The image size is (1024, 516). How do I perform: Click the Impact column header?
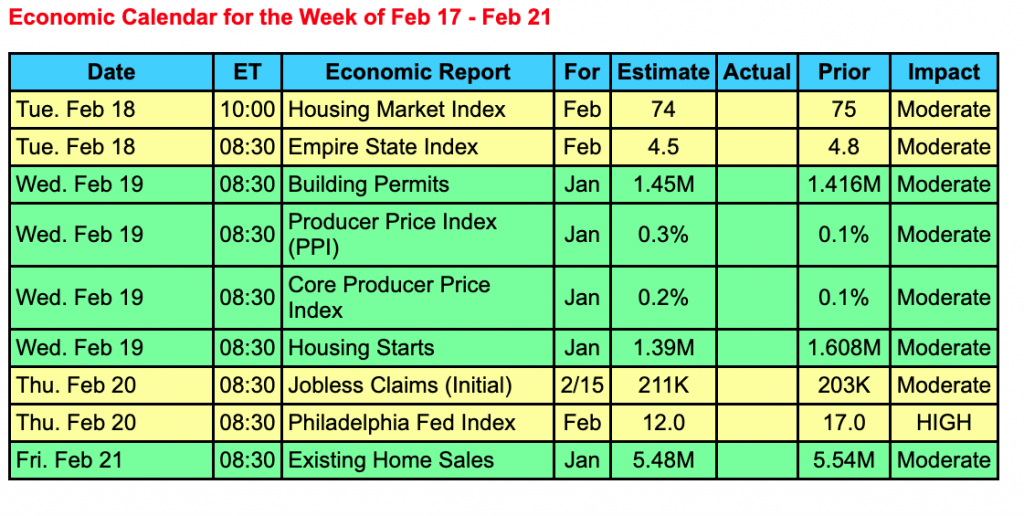[x=943, y=72]
